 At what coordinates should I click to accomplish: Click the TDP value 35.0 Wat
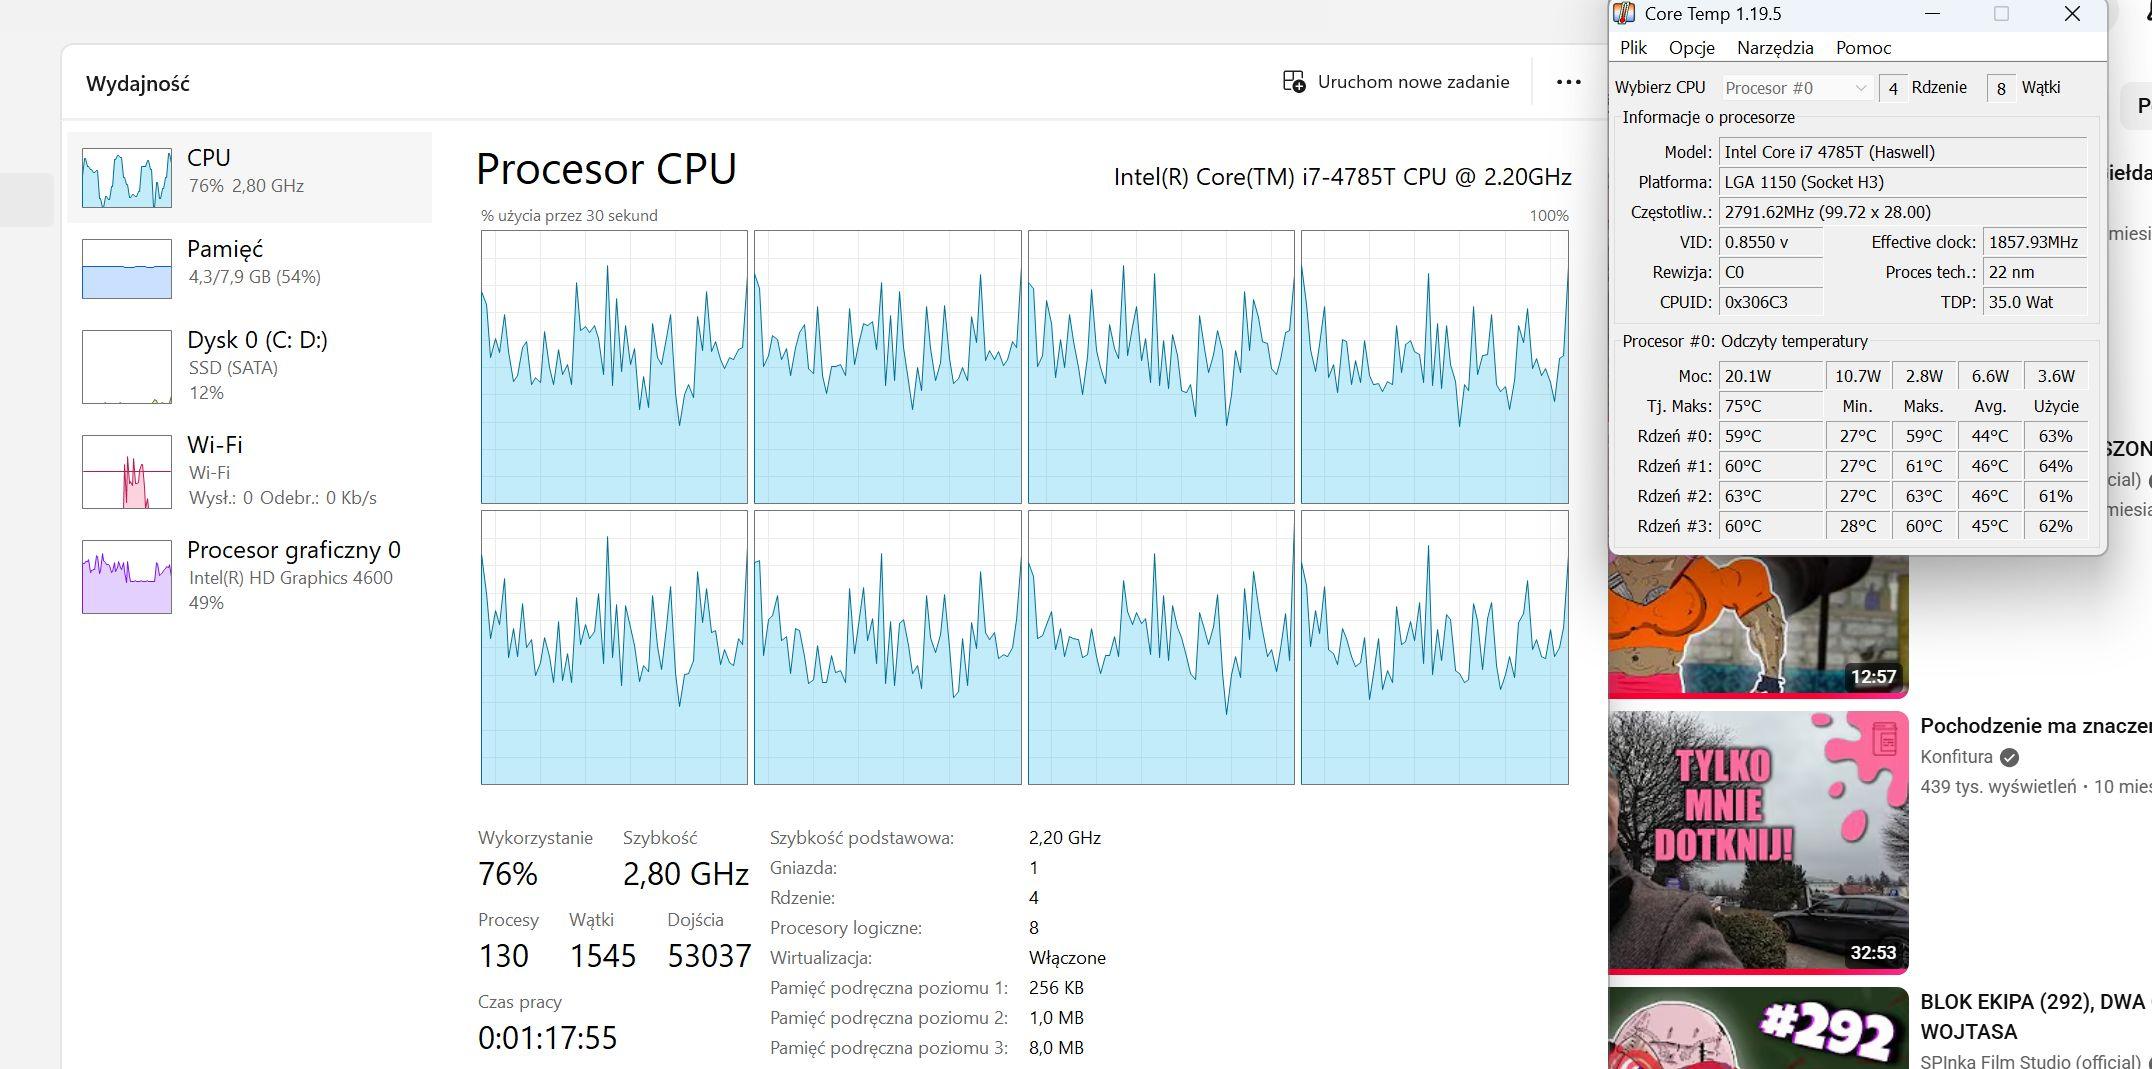(2035, 302)
